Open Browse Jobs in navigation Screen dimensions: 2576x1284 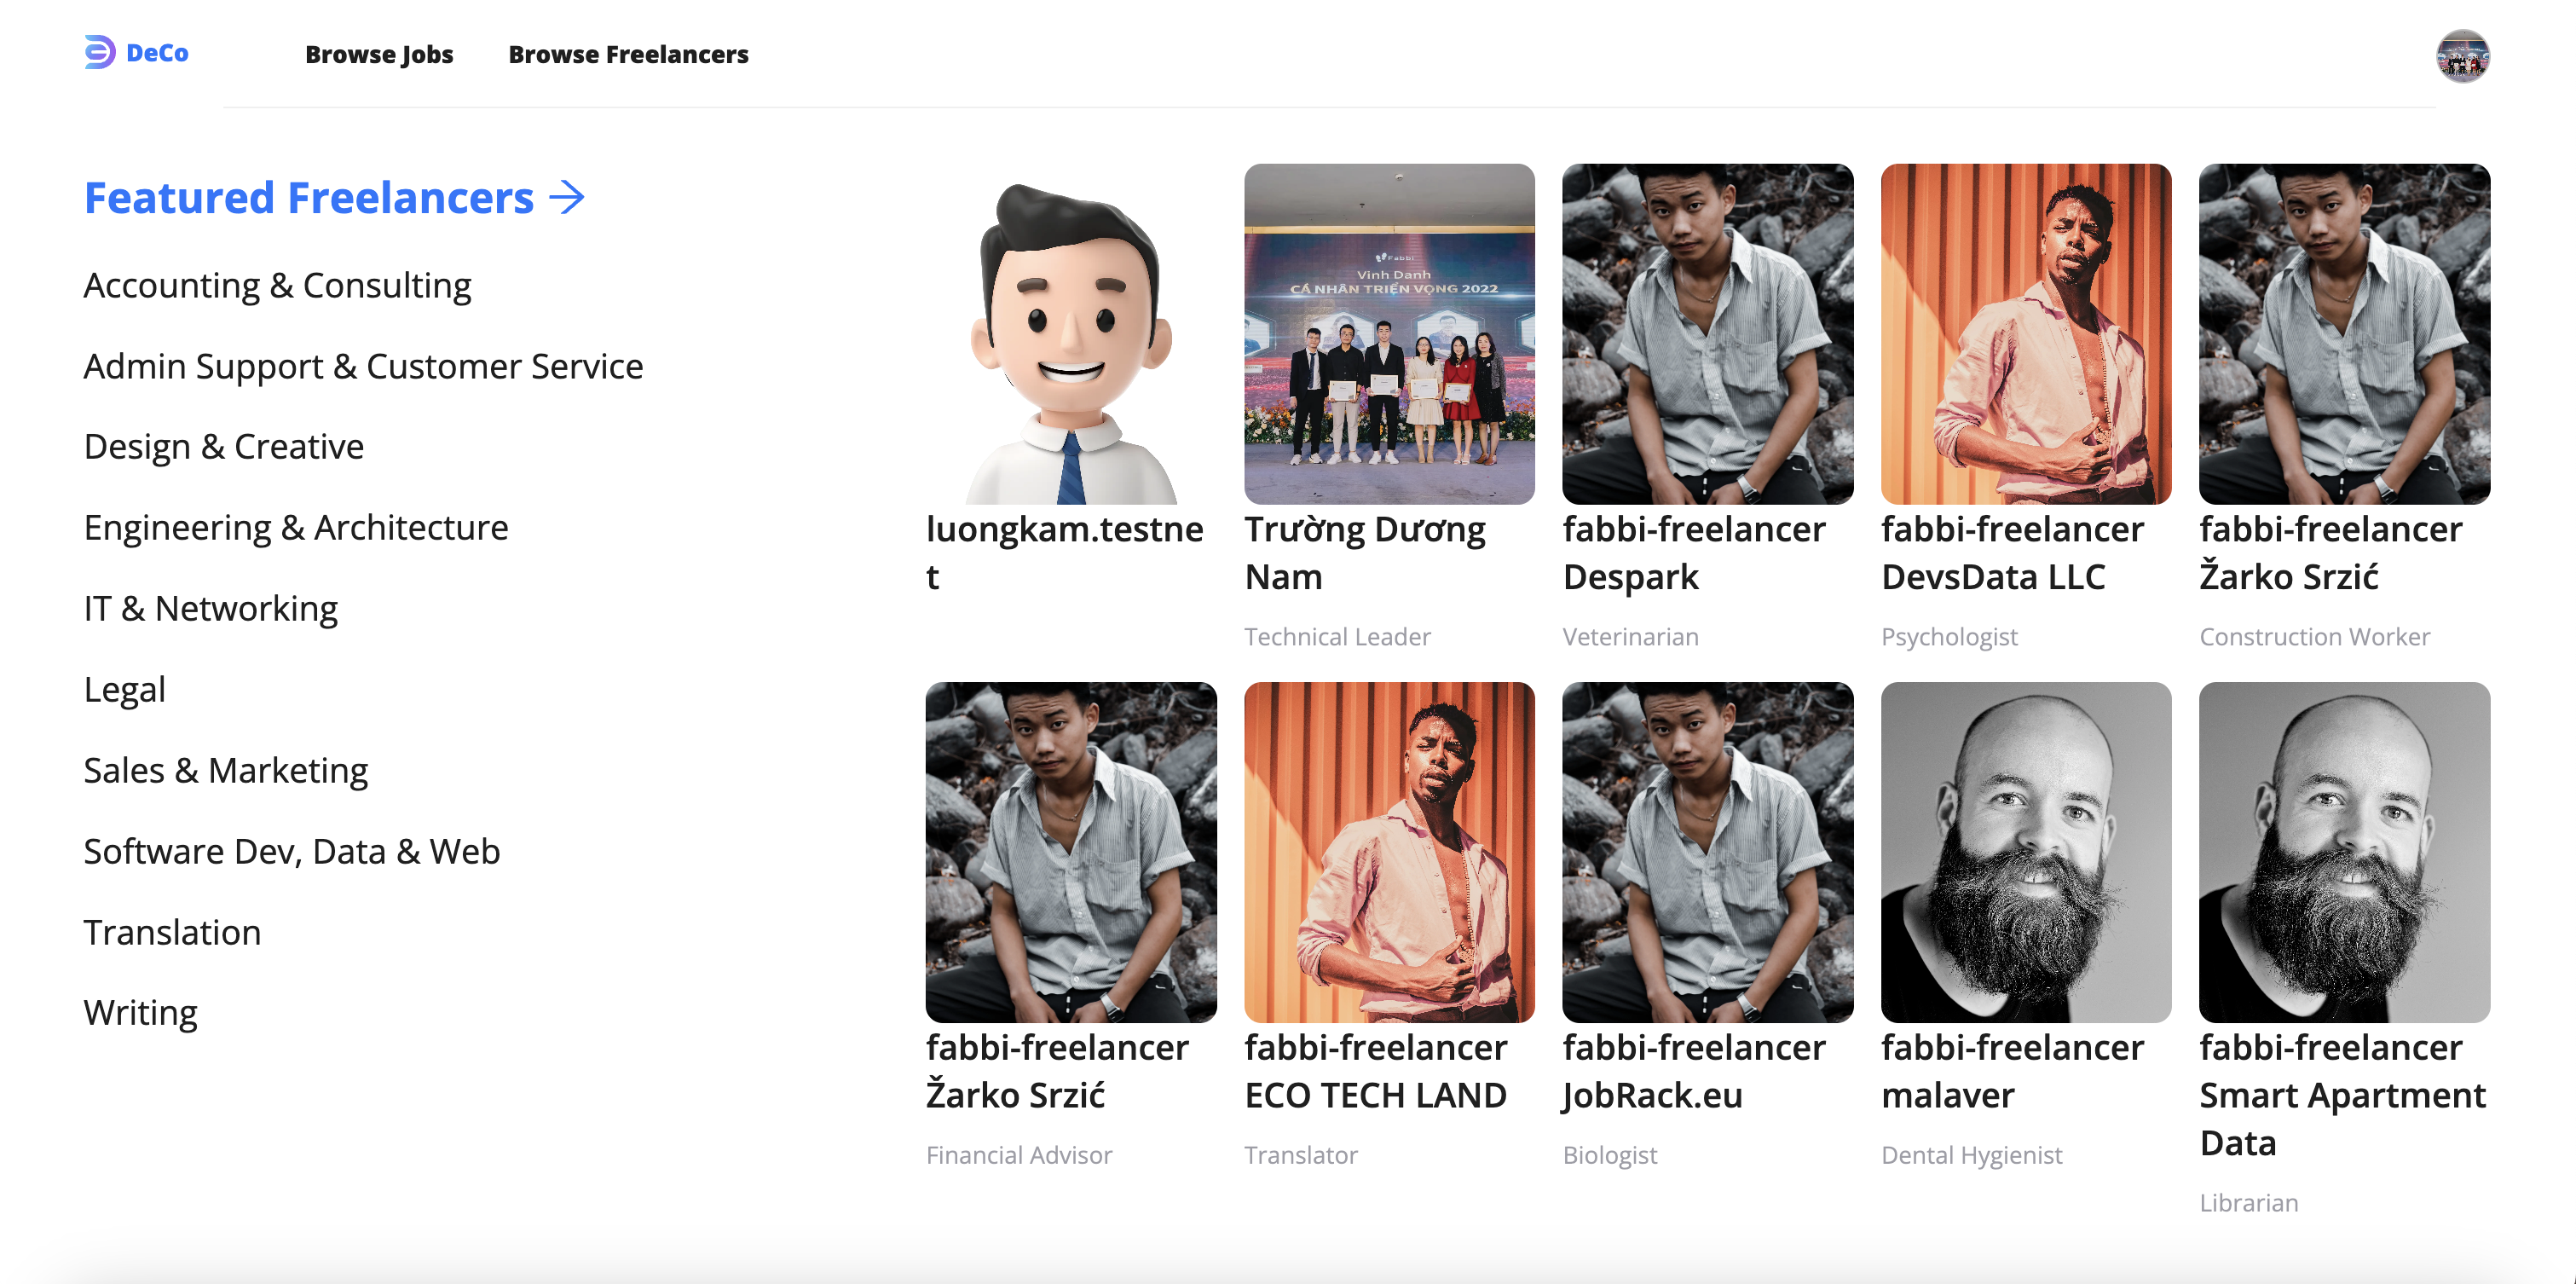(379, 54)
